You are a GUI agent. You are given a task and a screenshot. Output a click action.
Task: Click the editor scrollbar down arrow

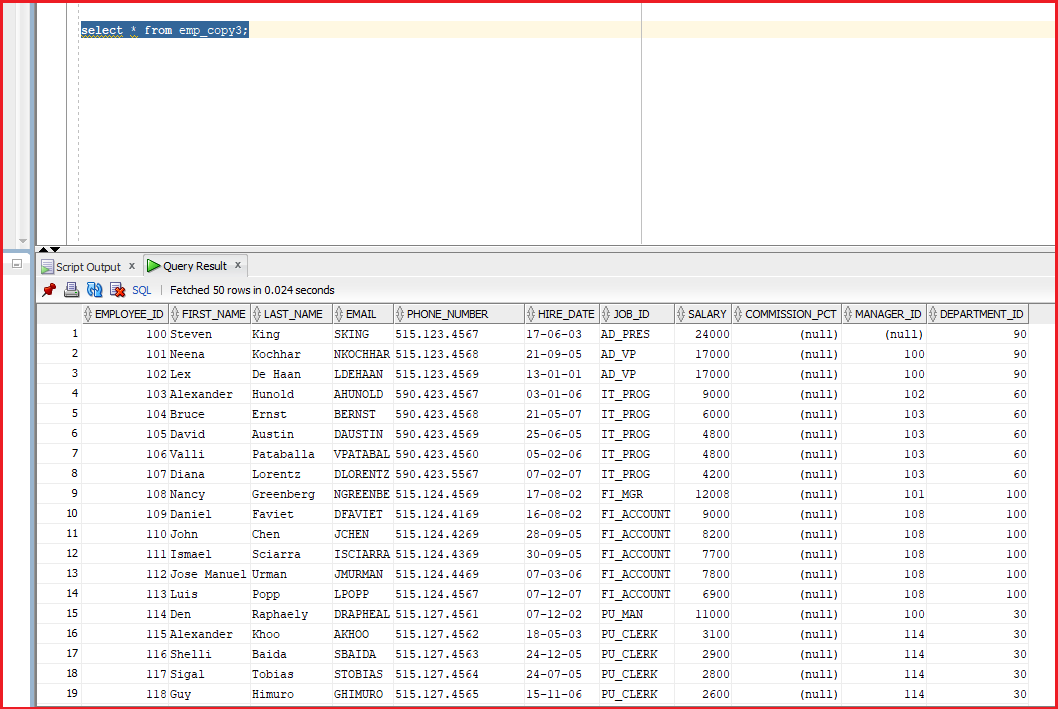pos(23,241)
